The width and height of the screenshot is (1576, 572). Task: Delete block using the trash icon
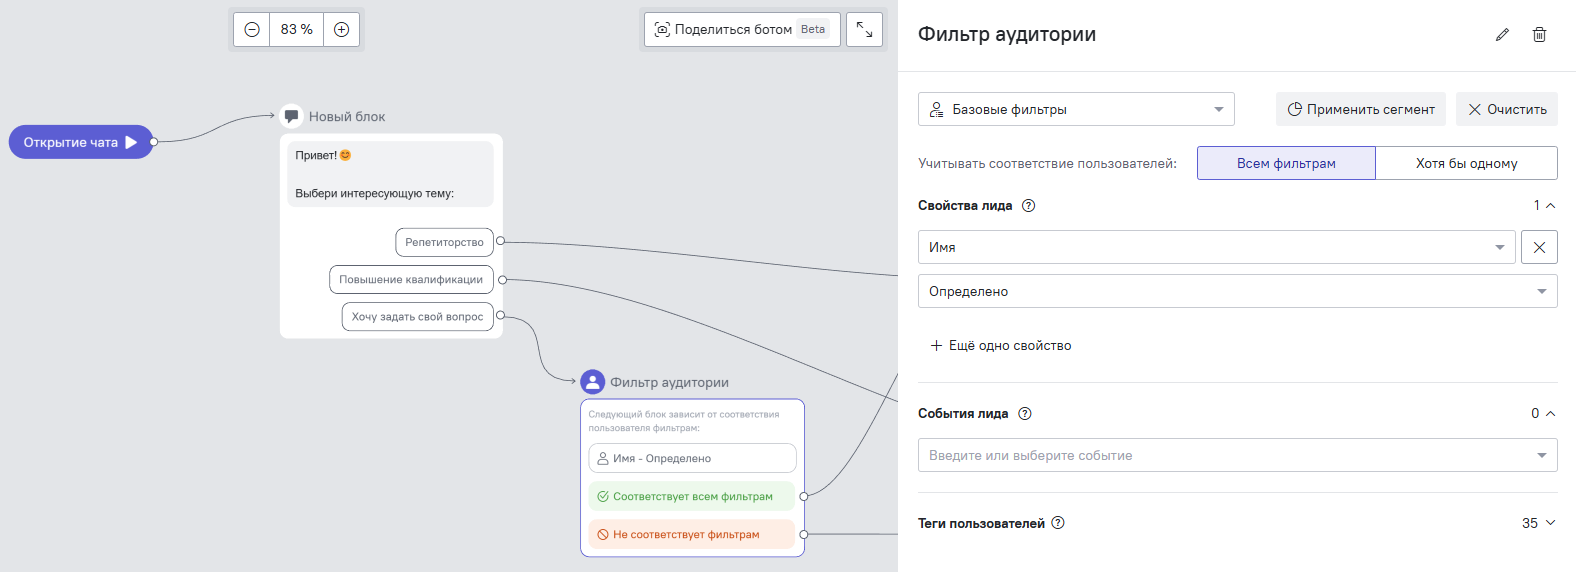pos(1539,35)
